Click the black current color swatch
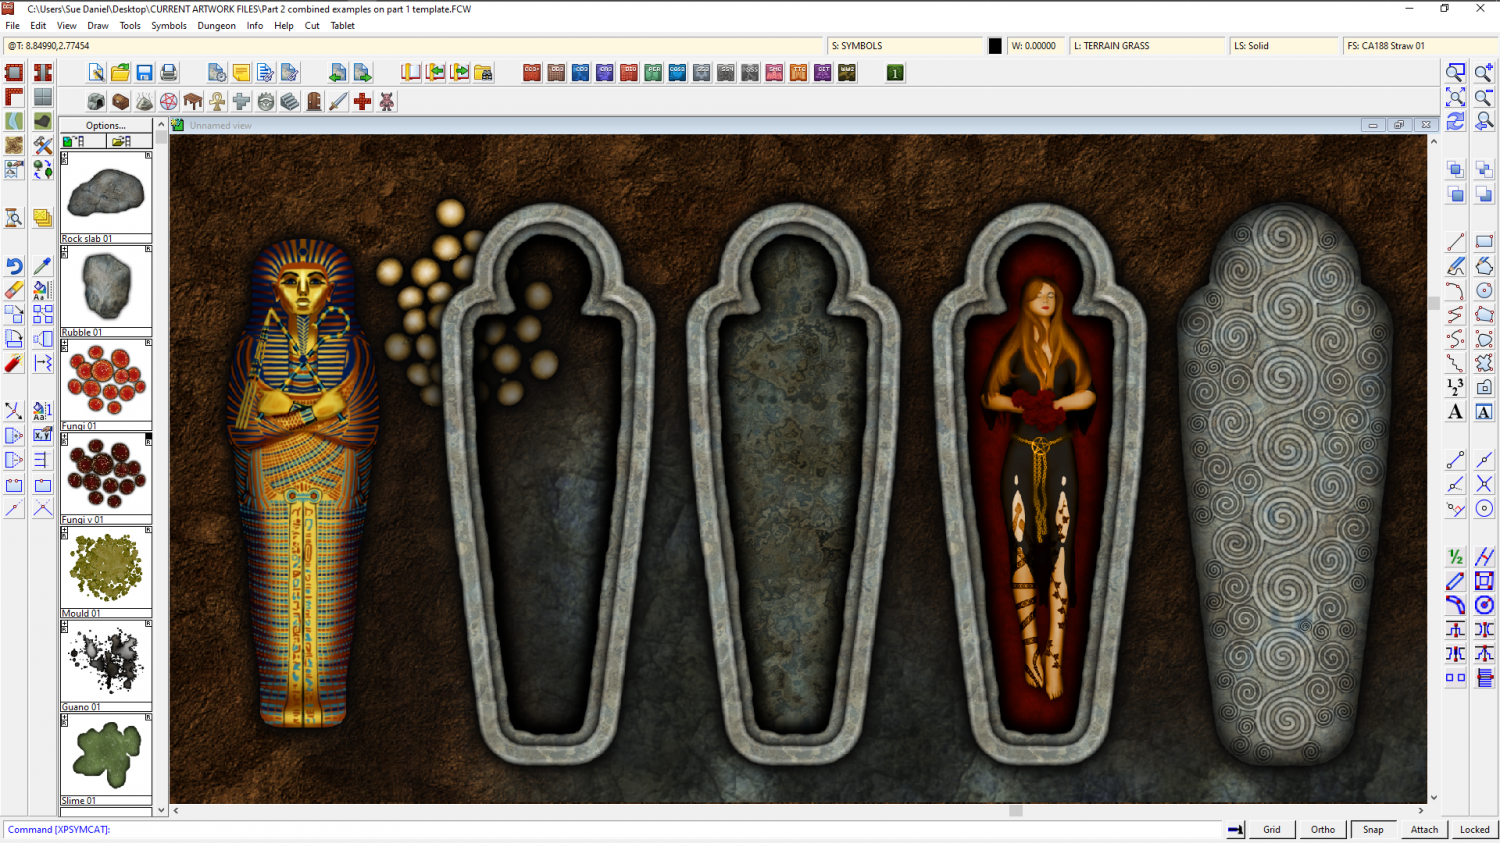 pos(995,46)
